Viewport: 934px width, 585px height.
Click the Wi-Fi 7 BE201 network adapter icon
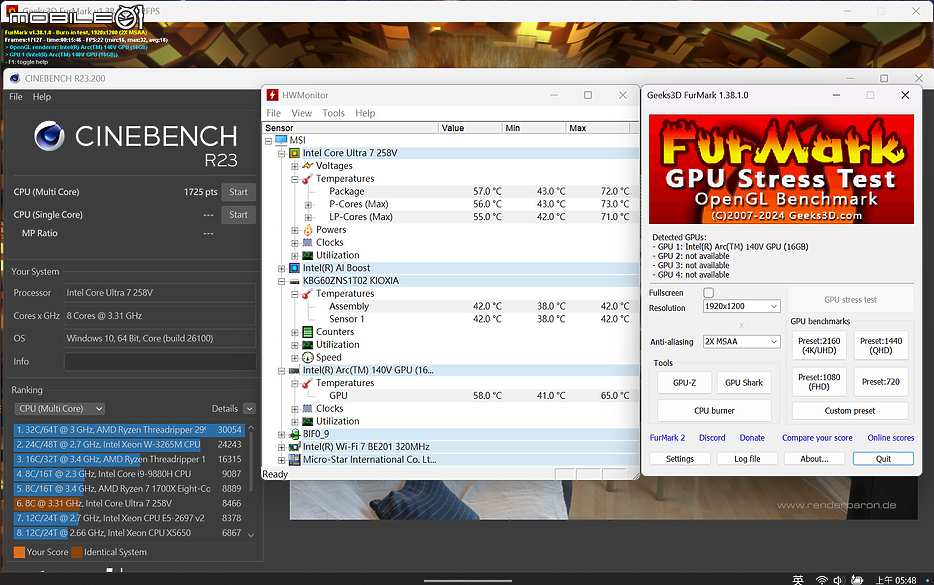pyautogui.click(x=294, y=447)
